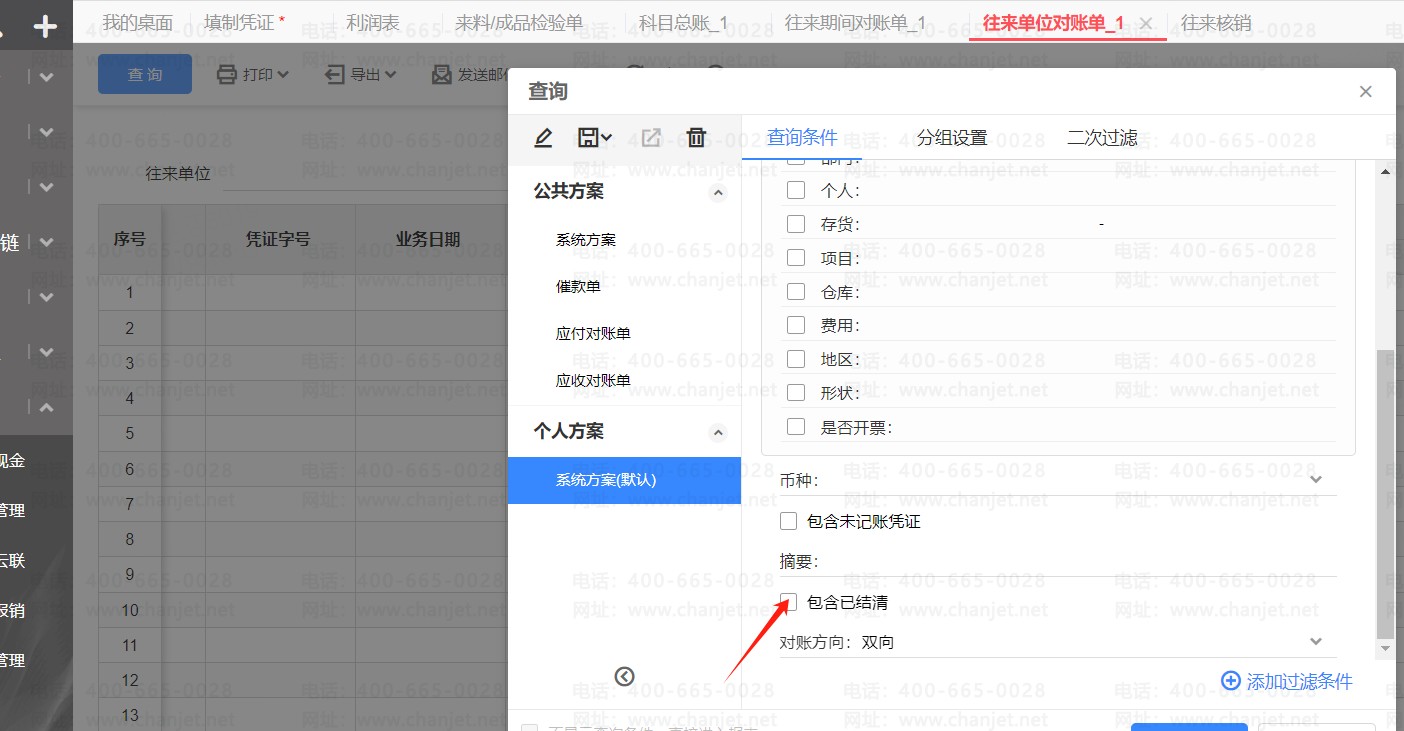
Task: Click the share/export scheme icon
Action: tap(651, 138)
